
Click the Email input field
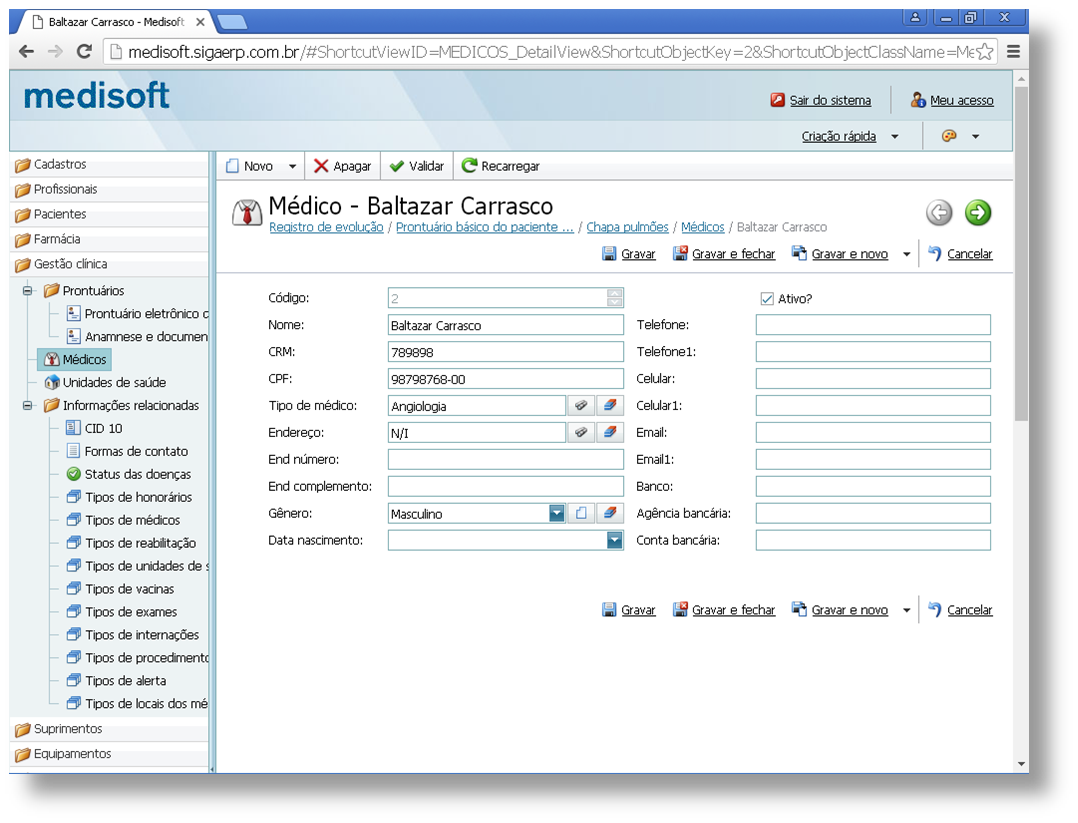coord(873,432)
